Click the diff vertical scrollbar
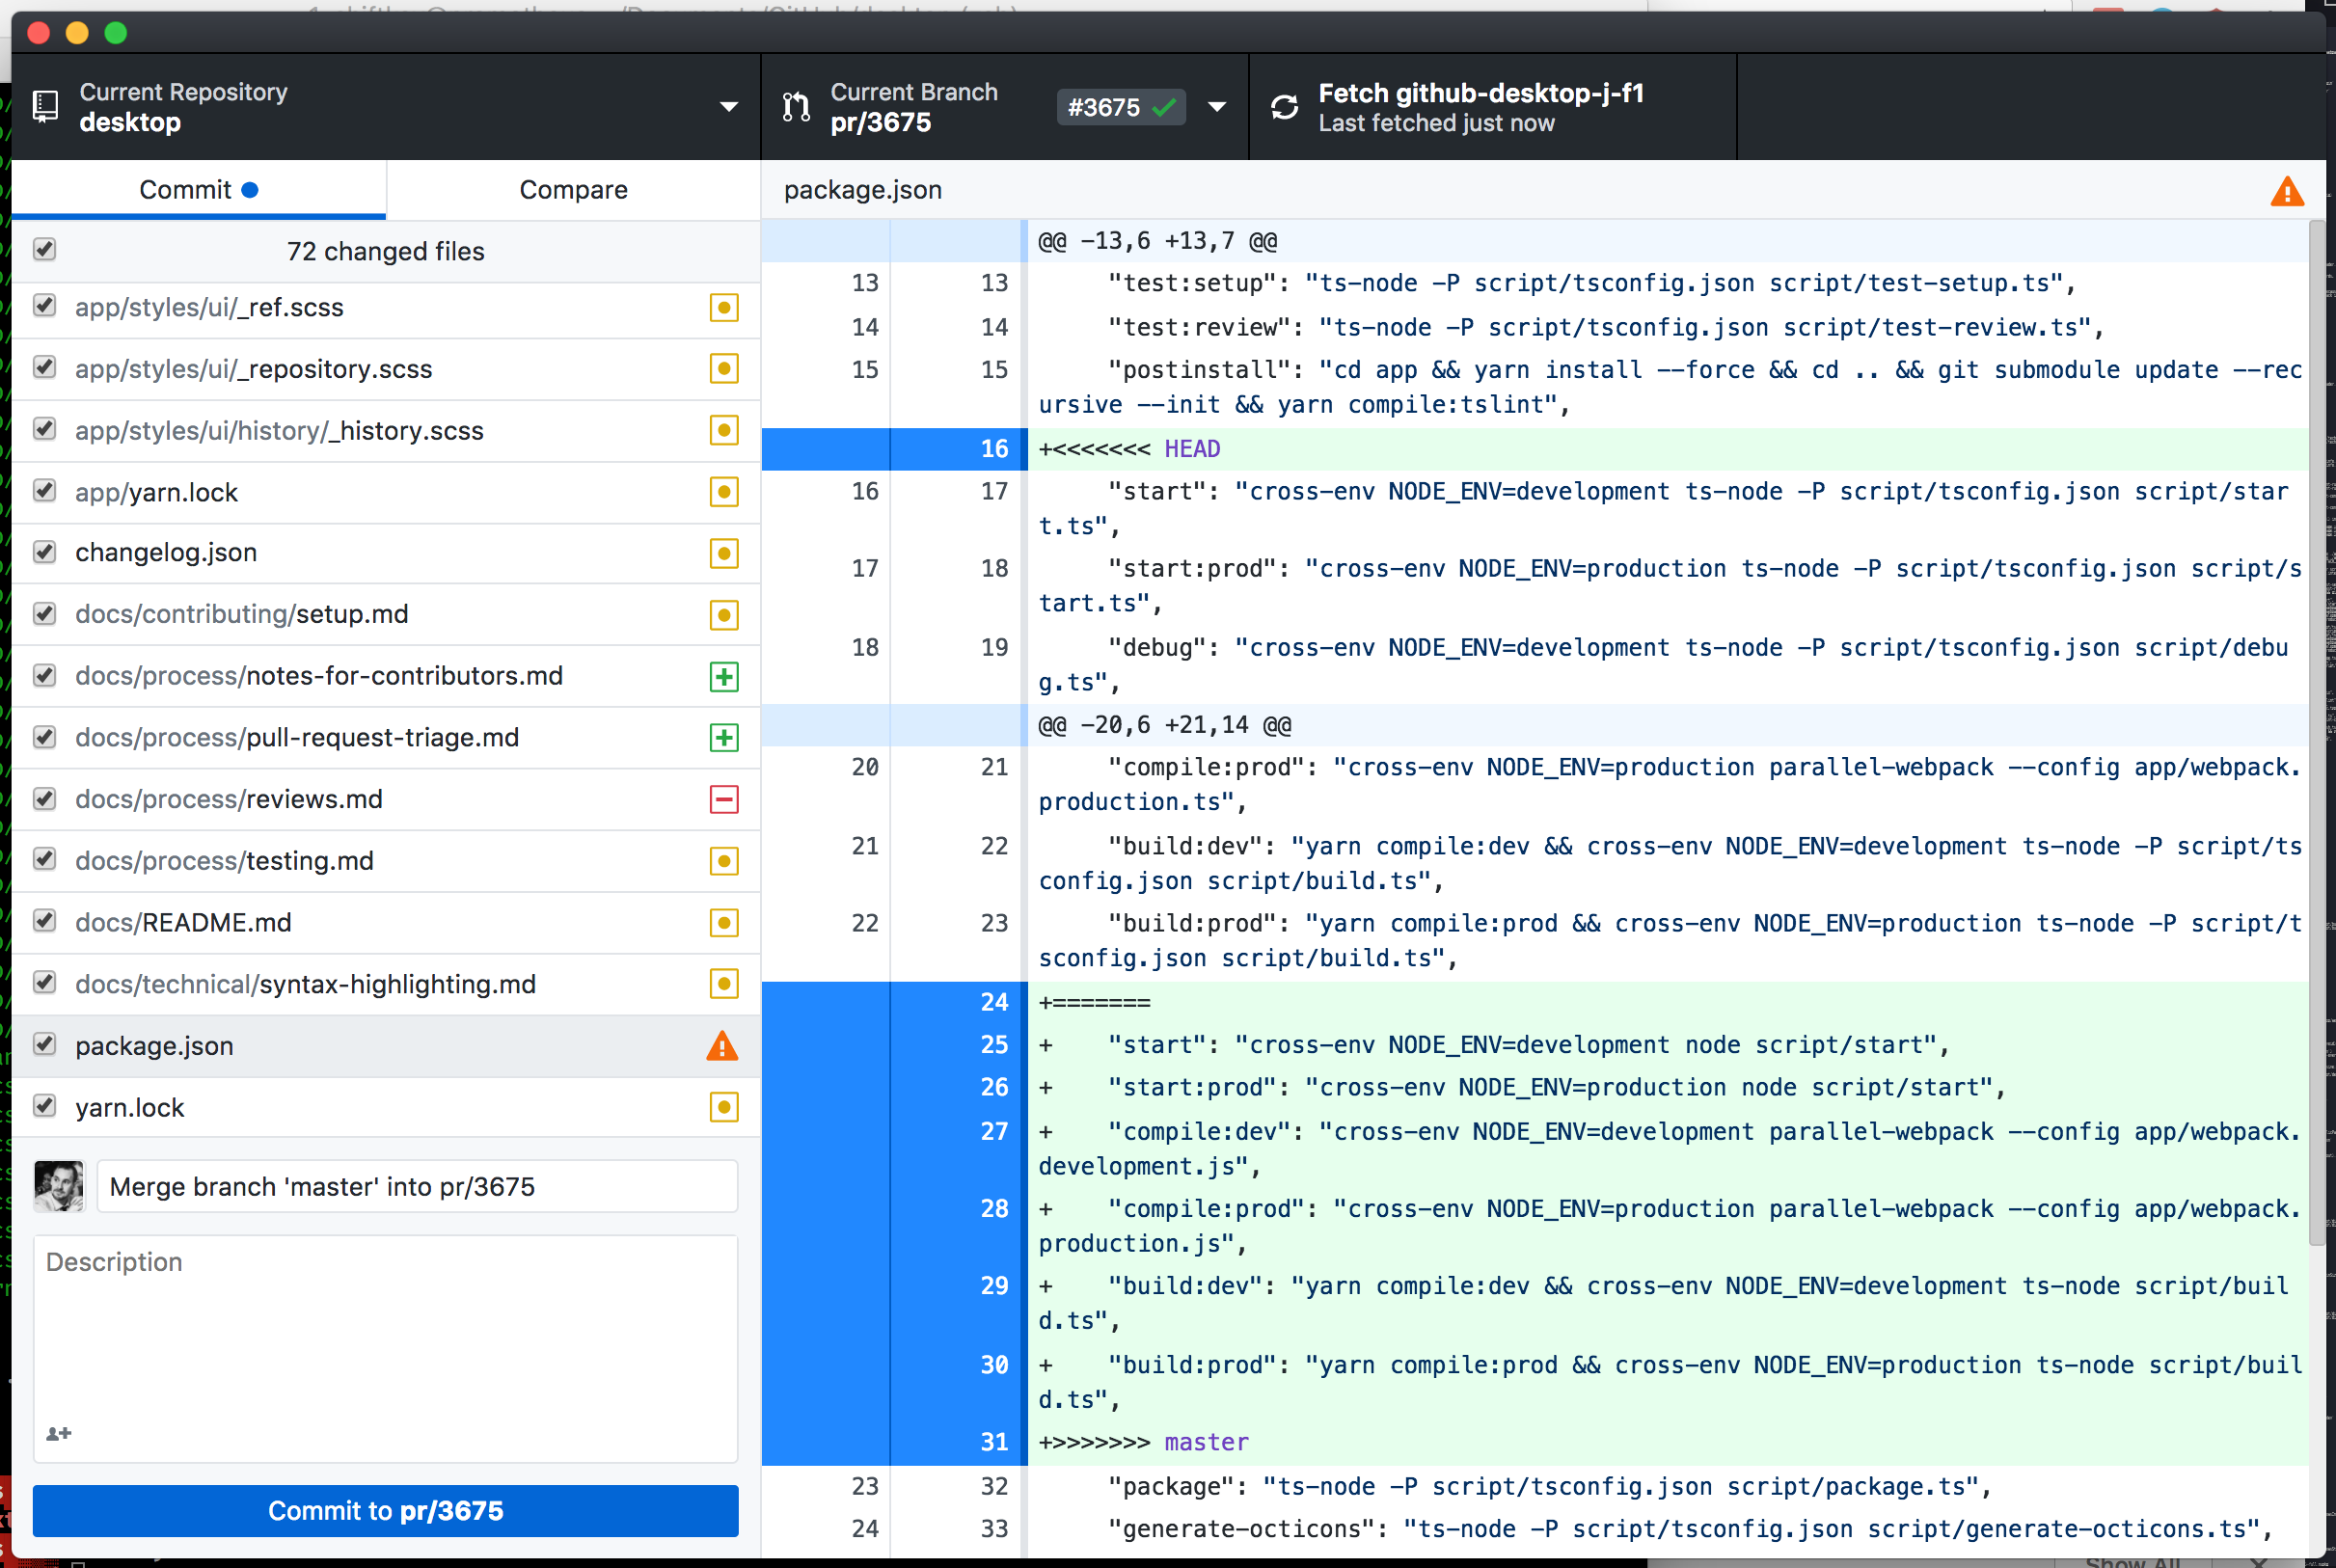 pyautogui.click(x=2317, y=734)
